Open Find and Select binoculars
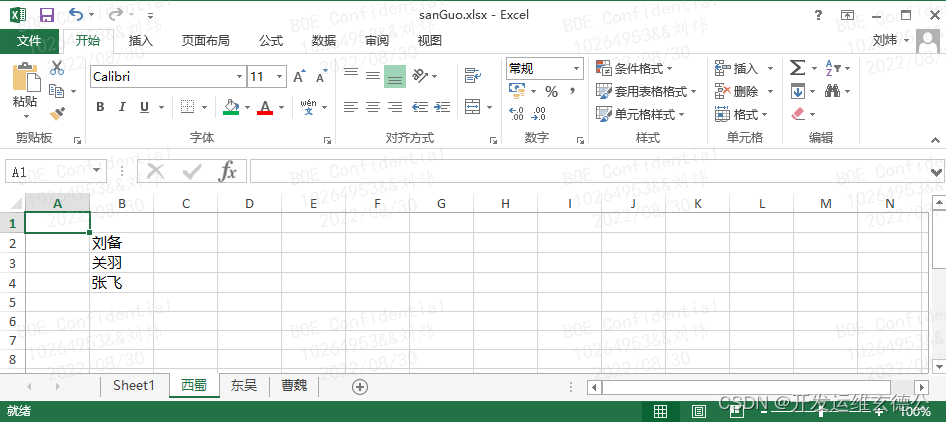946x422 pixels. coord(833,91)
